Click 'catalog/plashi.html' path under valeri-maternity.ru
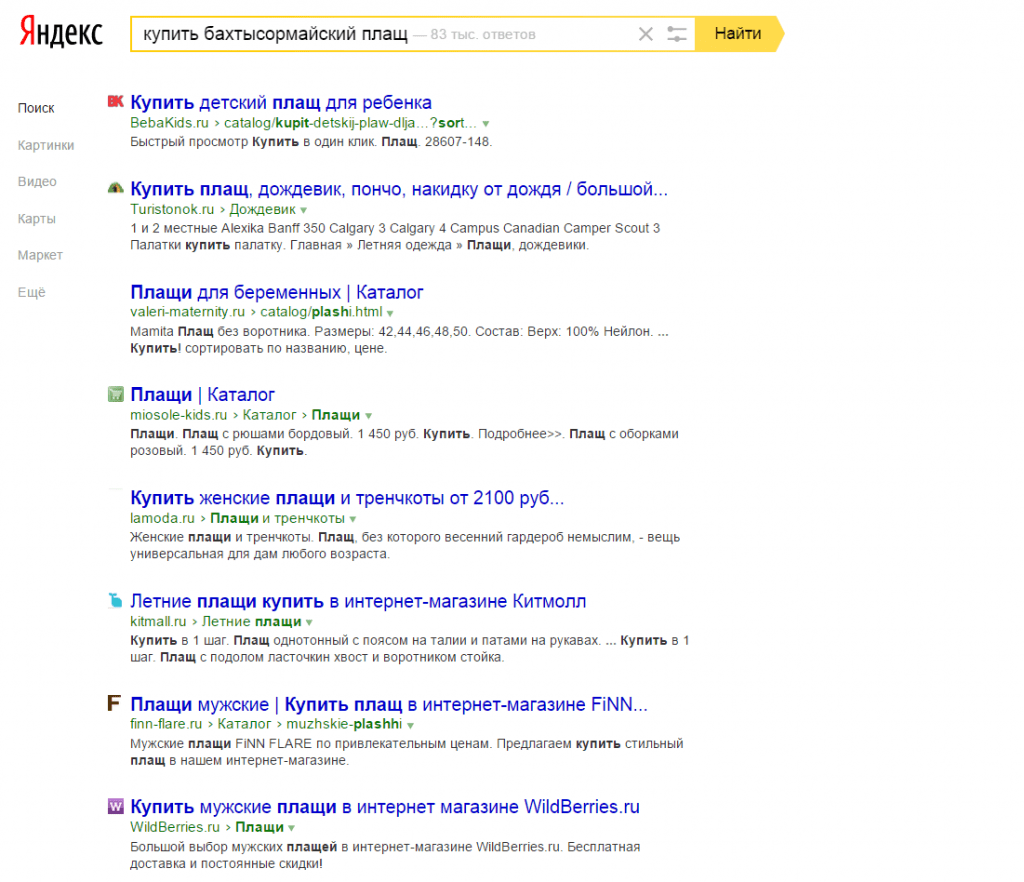The height and width of the screenshot is (882, 1024). [x=321, y=312]
